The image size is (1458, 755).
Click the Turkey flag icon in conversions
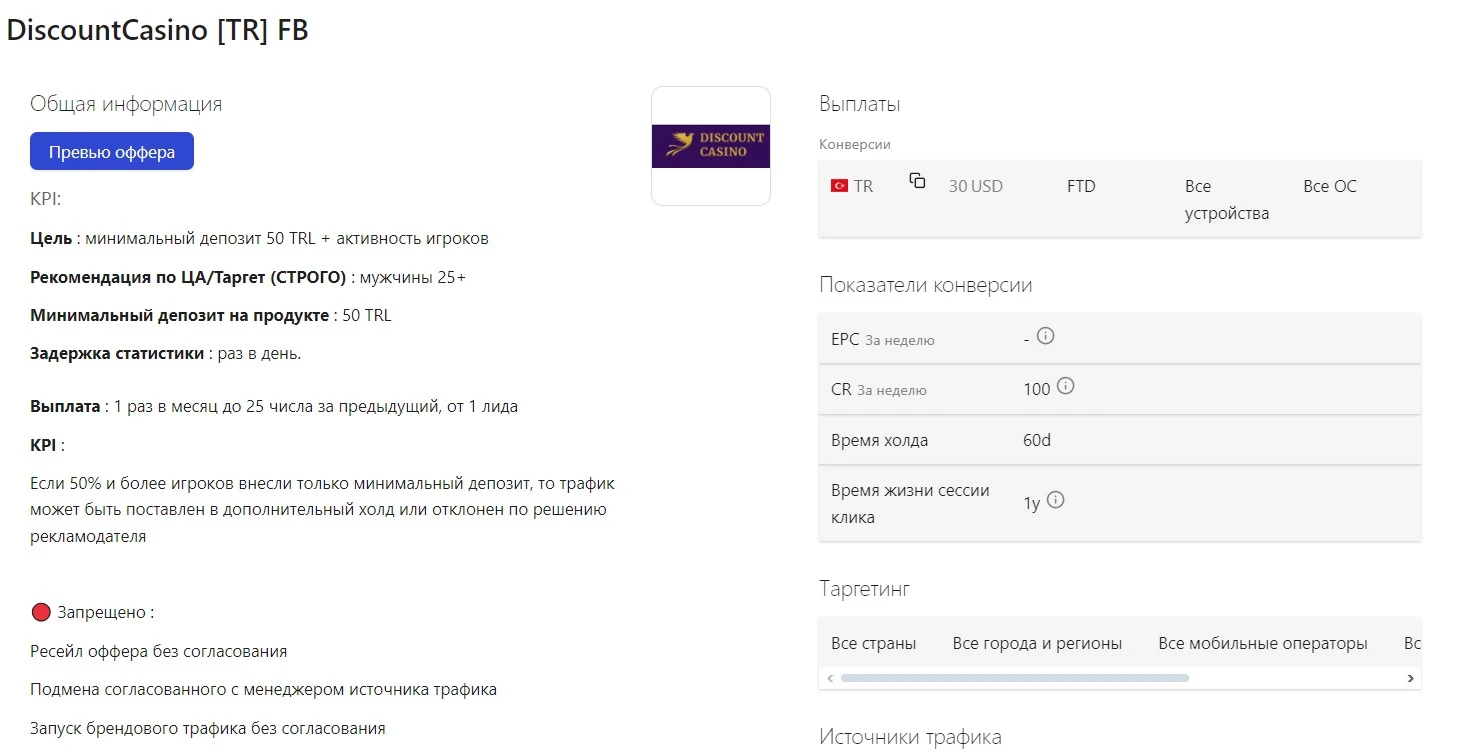839,186
